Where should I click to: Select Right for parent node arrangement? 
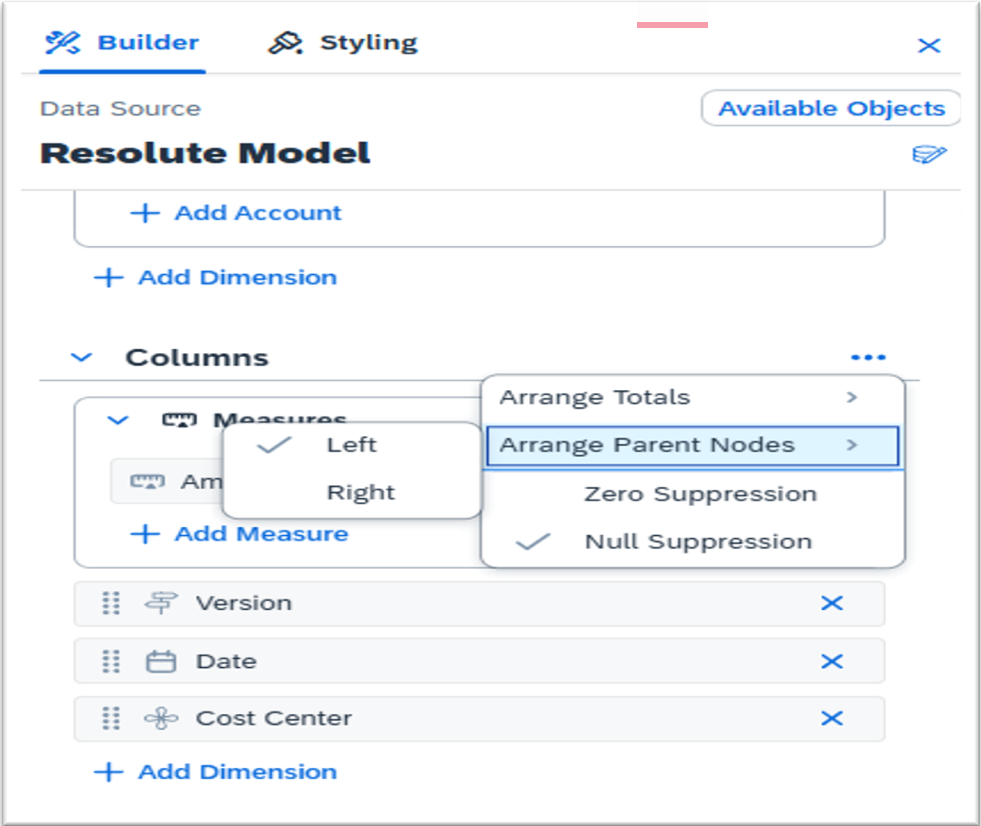coord(360,492)
